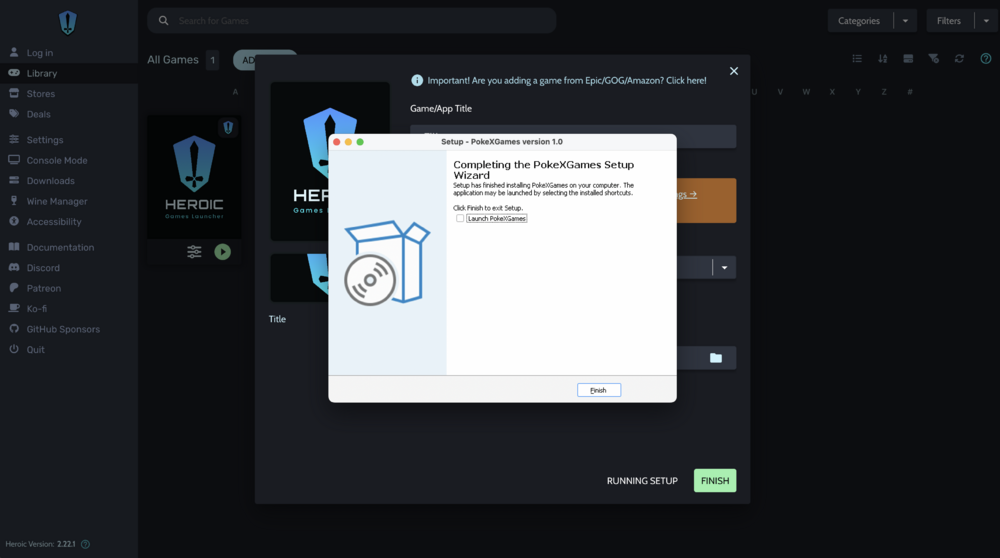Click the filter funnel toolbar icon

934,59
